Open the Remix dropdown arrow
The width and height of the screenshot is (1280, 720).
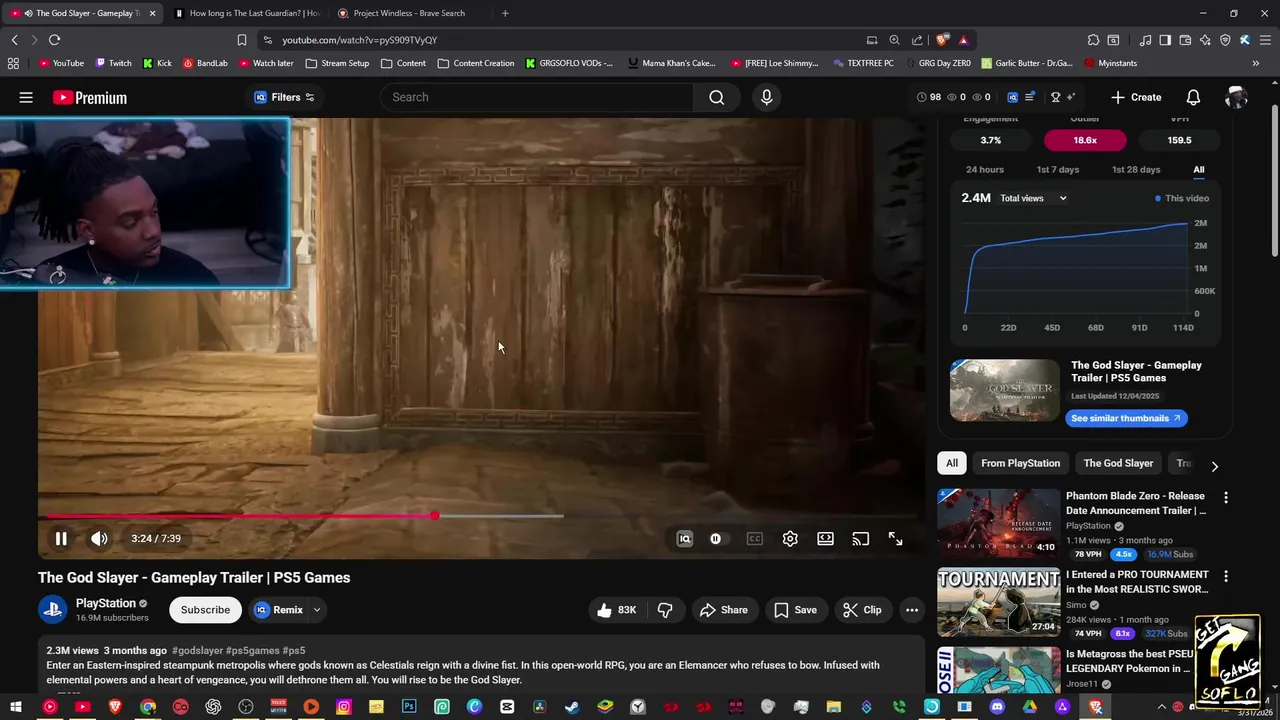pos(317,610)
